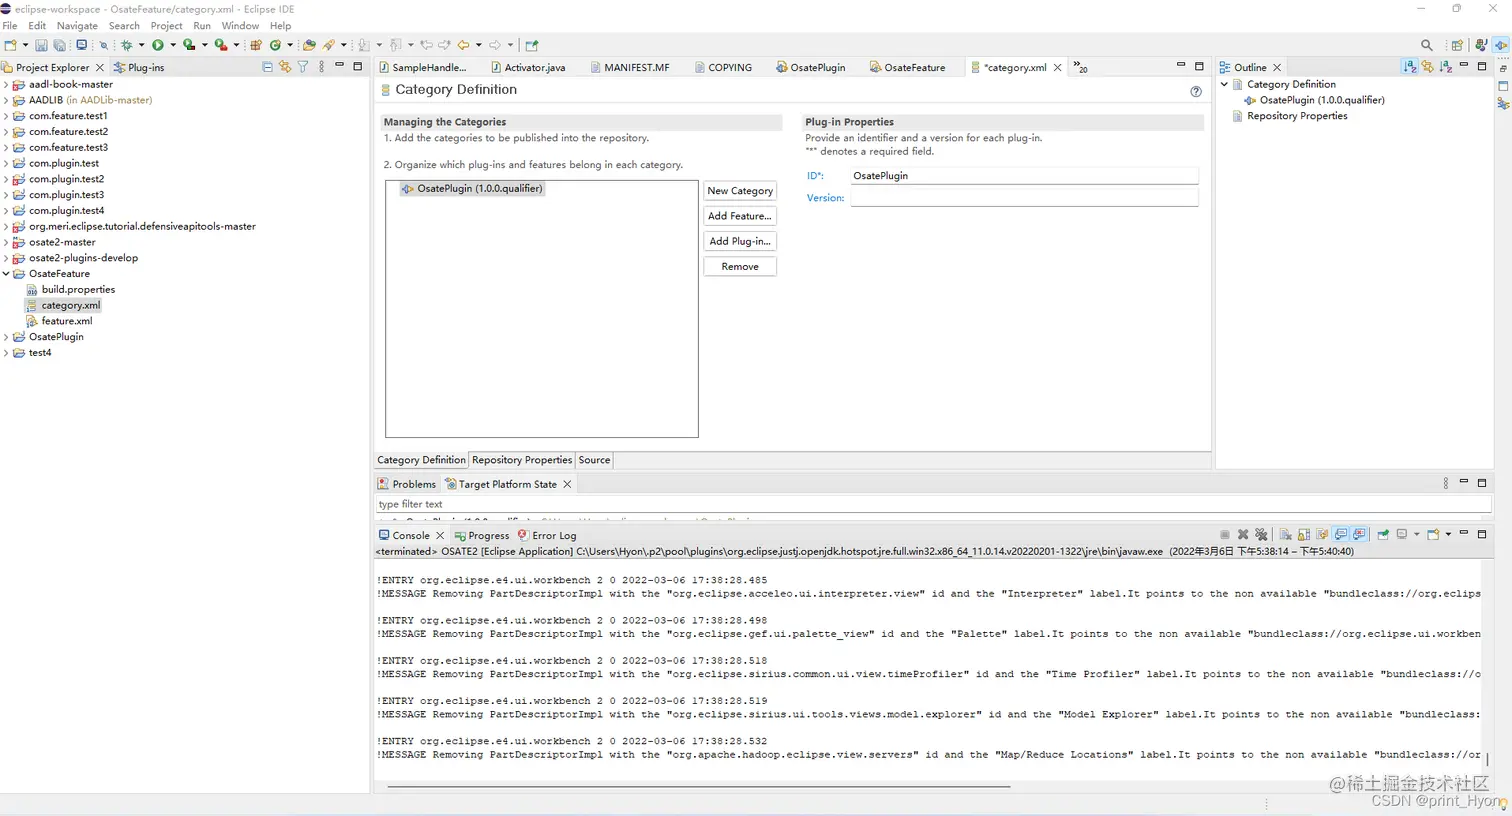This screenshot has height=816, width=1512.
Task: Expand the aadl-book-master project node
Action: (x=6, y=85)
